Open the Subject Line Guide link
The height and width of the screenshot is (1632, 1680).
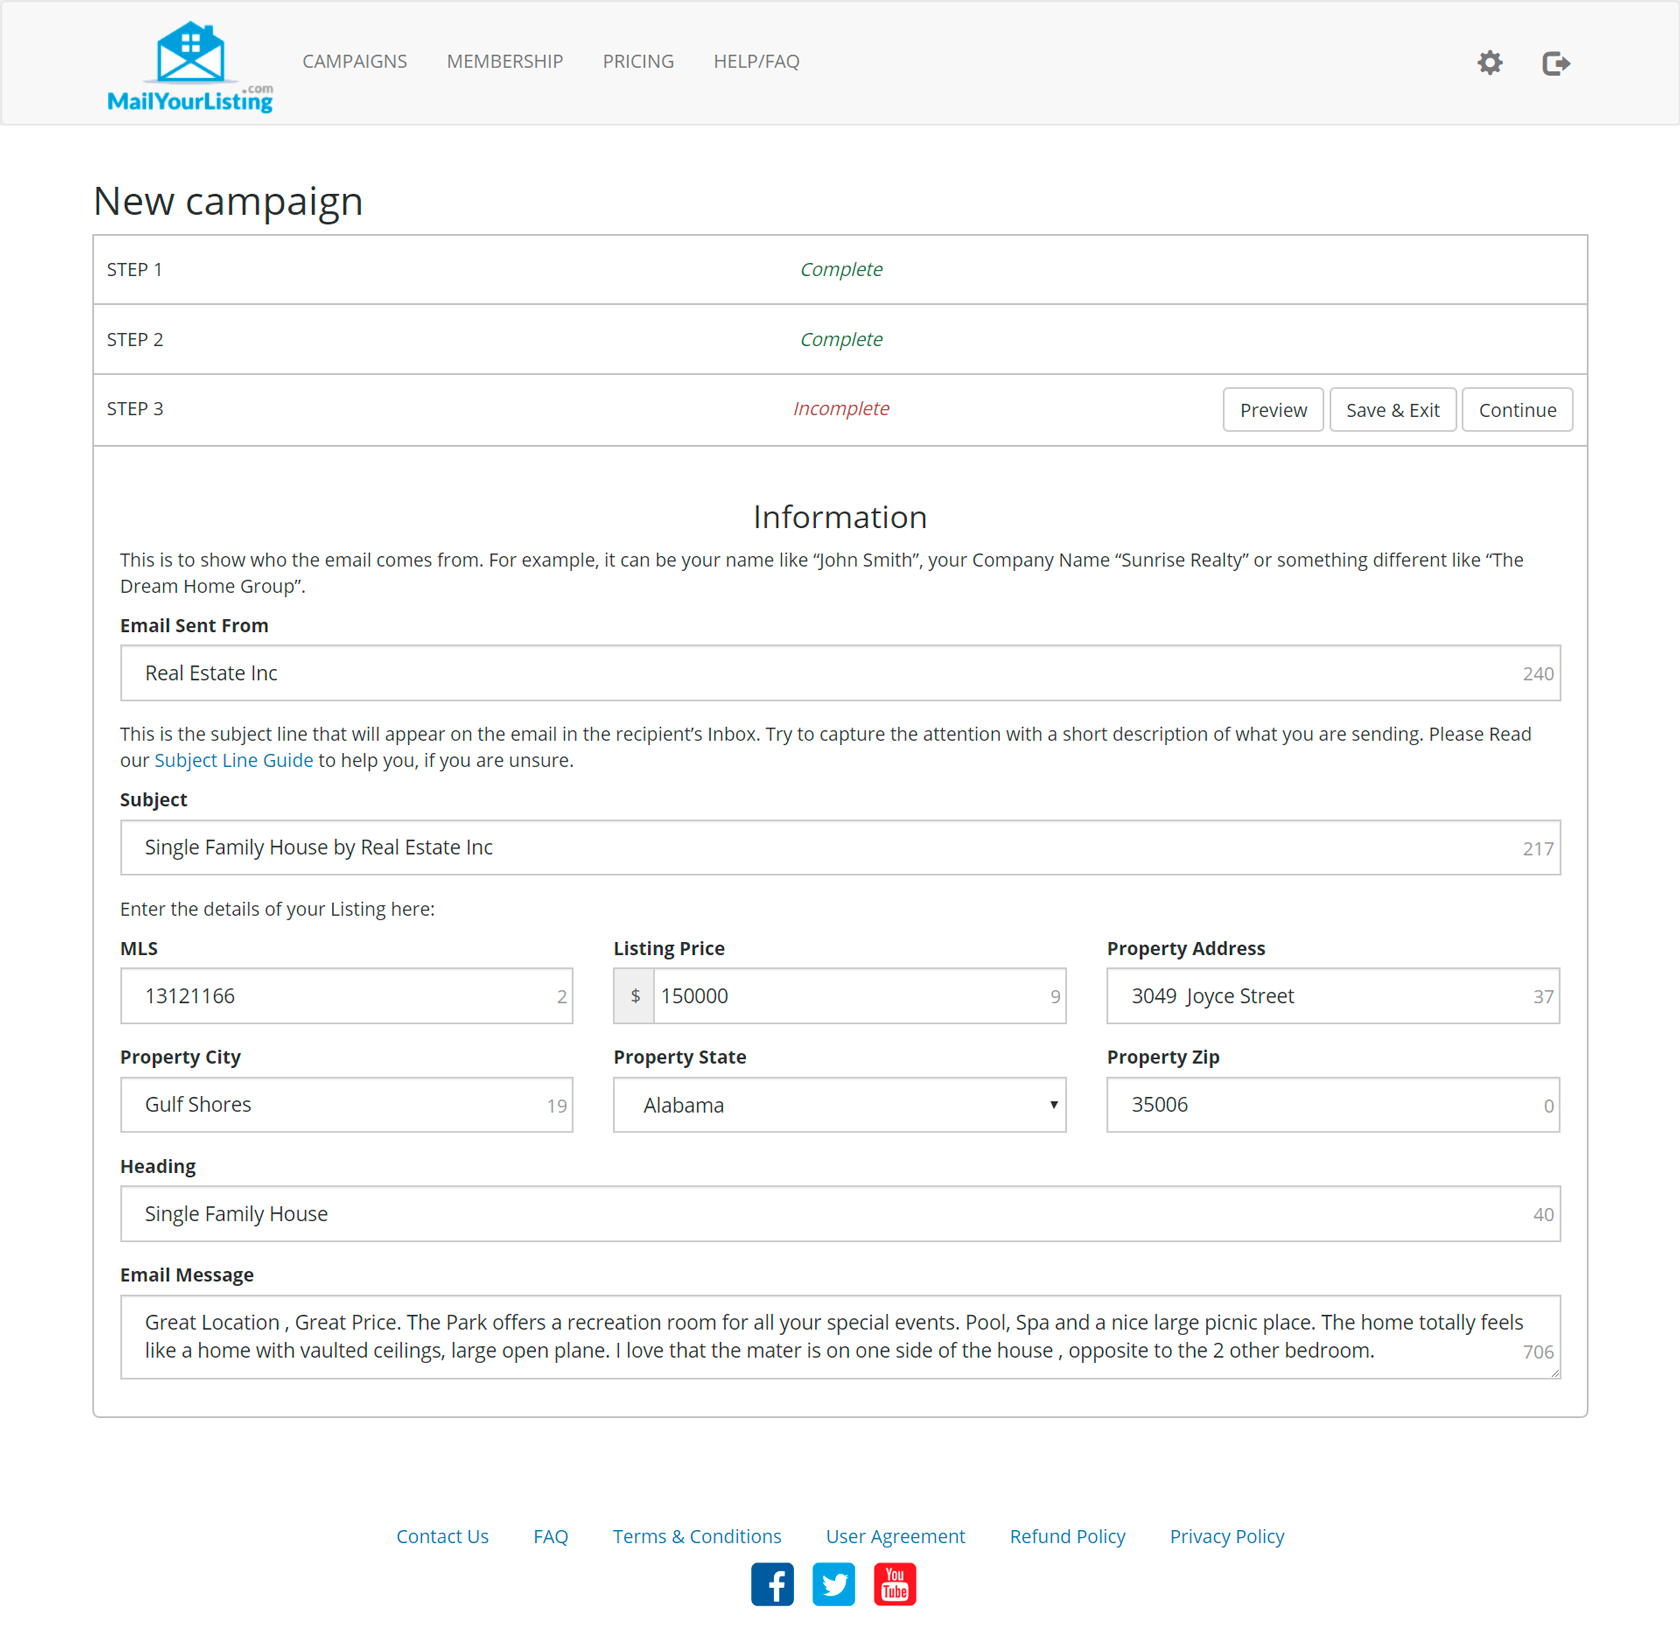233,760
